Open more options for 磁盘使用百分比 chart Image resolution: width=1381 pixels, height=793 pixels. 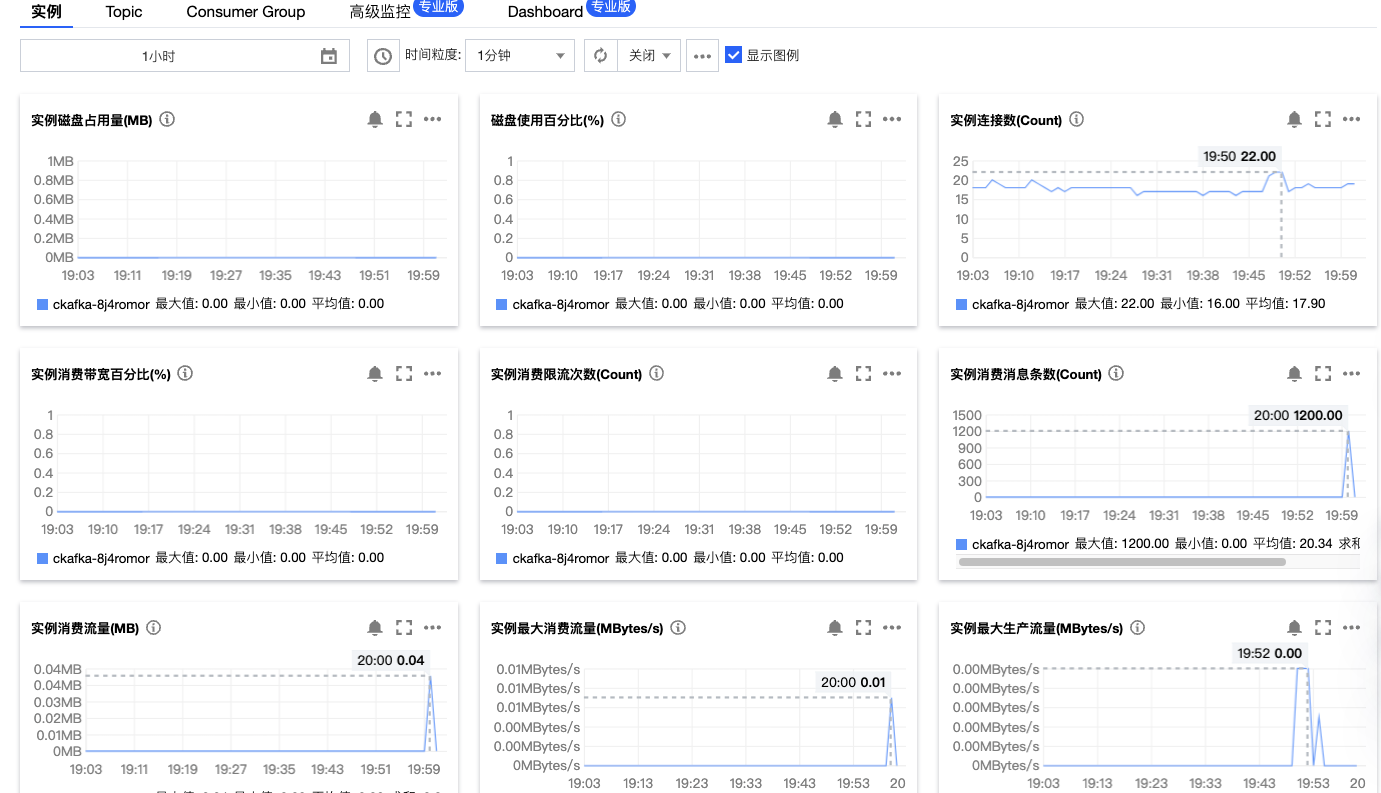(892, 119)
